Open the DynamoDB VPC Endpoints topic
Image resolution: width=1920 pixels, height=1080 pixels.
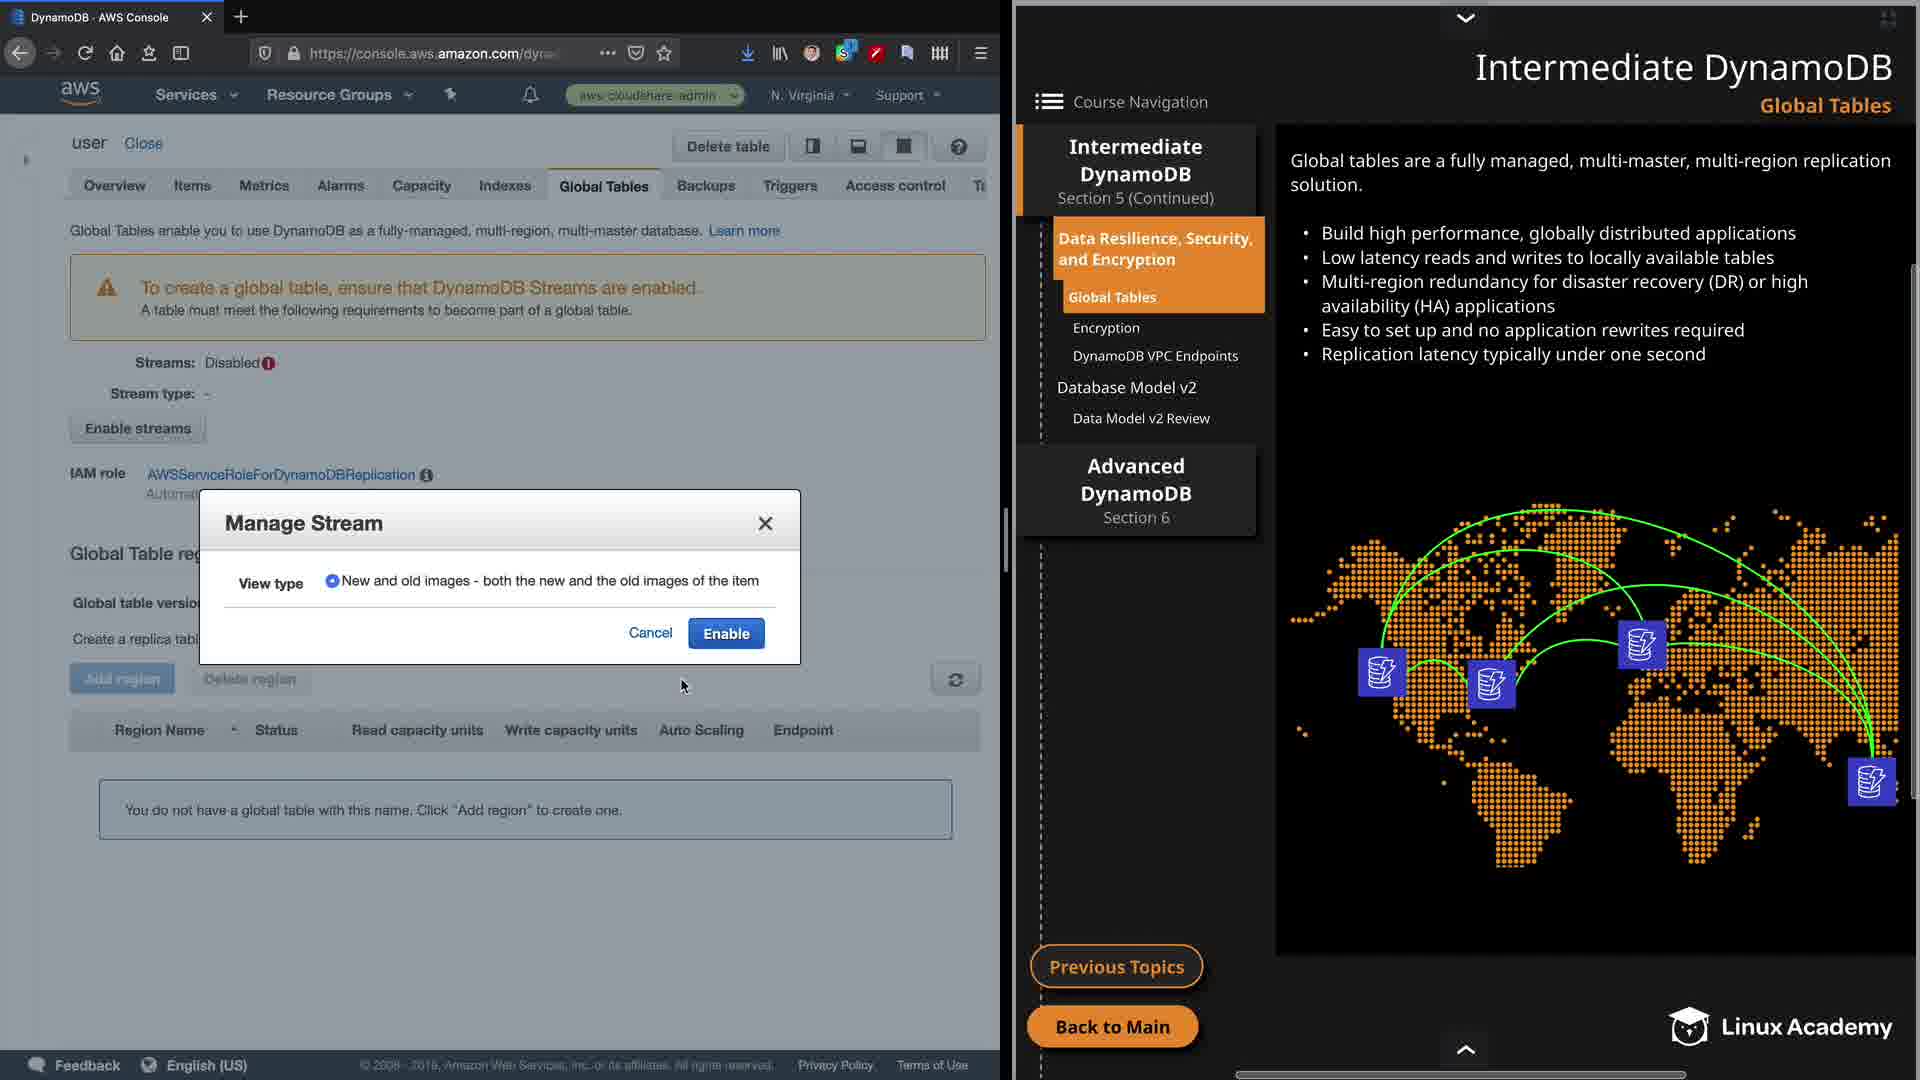pyautogui.click(x=1155, y=356)
